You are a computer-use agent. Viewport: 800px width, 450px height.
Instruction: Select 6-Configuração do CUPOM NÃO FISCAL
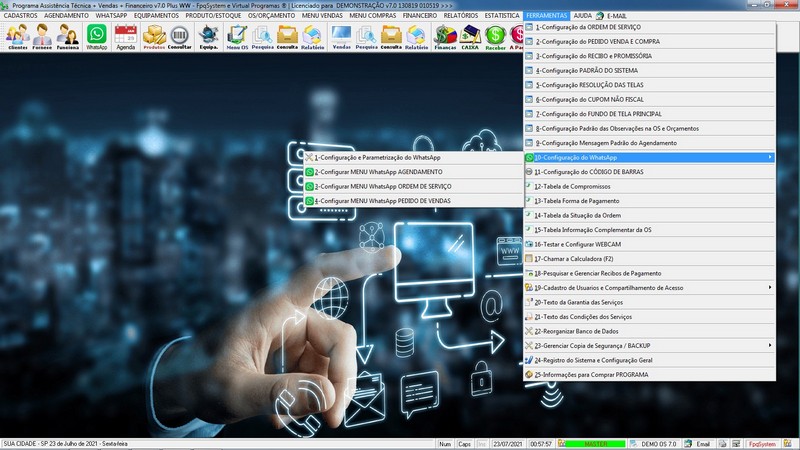pyautogui.click(x=649, y=99)
